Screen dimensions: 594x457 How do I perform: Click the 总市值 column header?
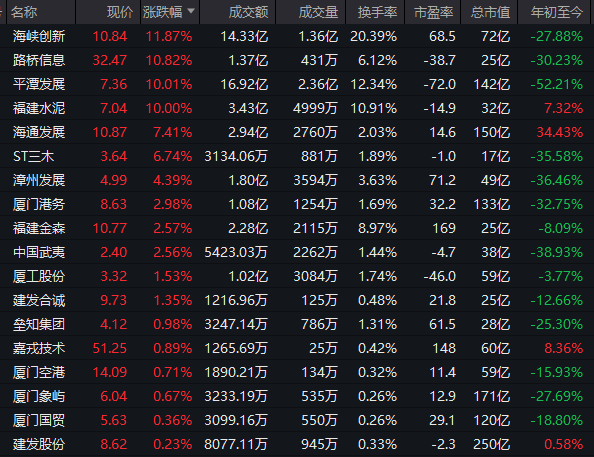[x=490, y=12]
